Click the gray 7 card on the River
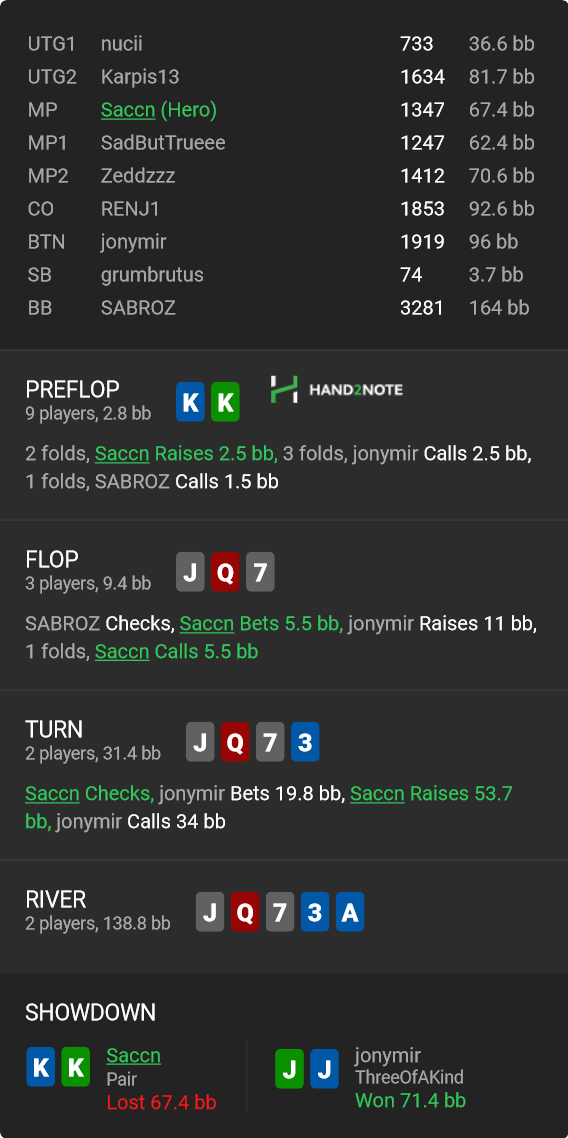Screen dimensions: 568x1138 pos(280,912)
